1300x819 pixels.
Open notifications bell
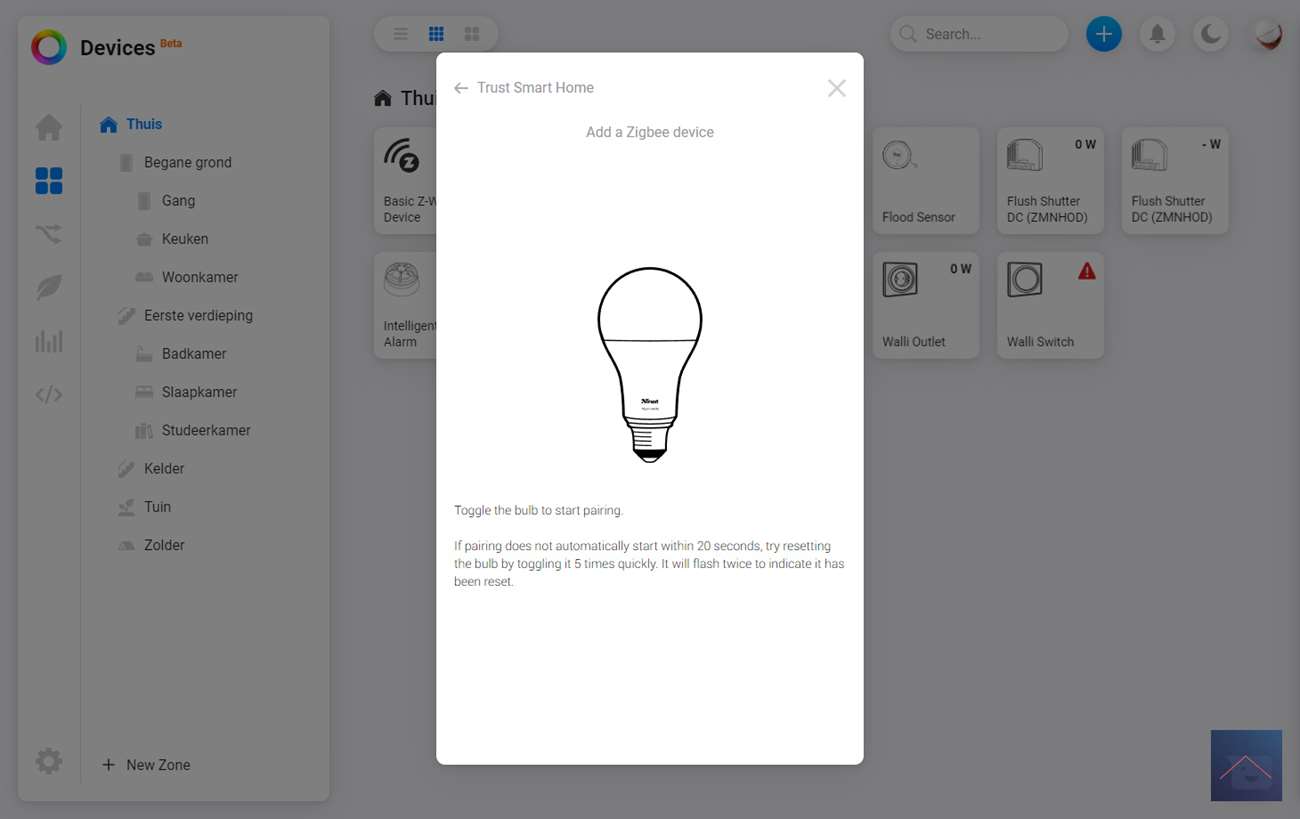[x=1157, y=34]
